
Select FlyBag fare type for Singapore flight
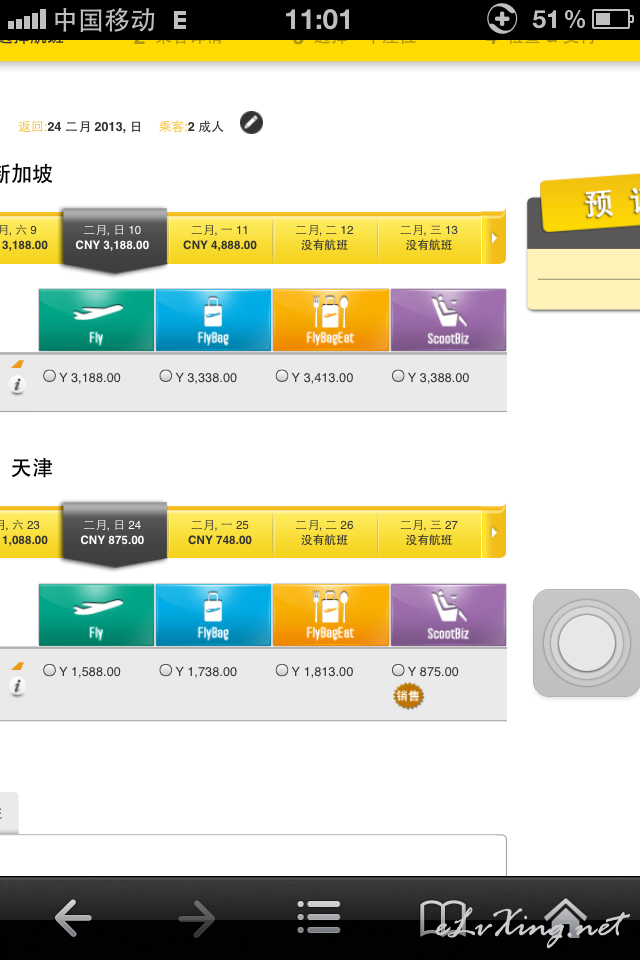(213, 320)
